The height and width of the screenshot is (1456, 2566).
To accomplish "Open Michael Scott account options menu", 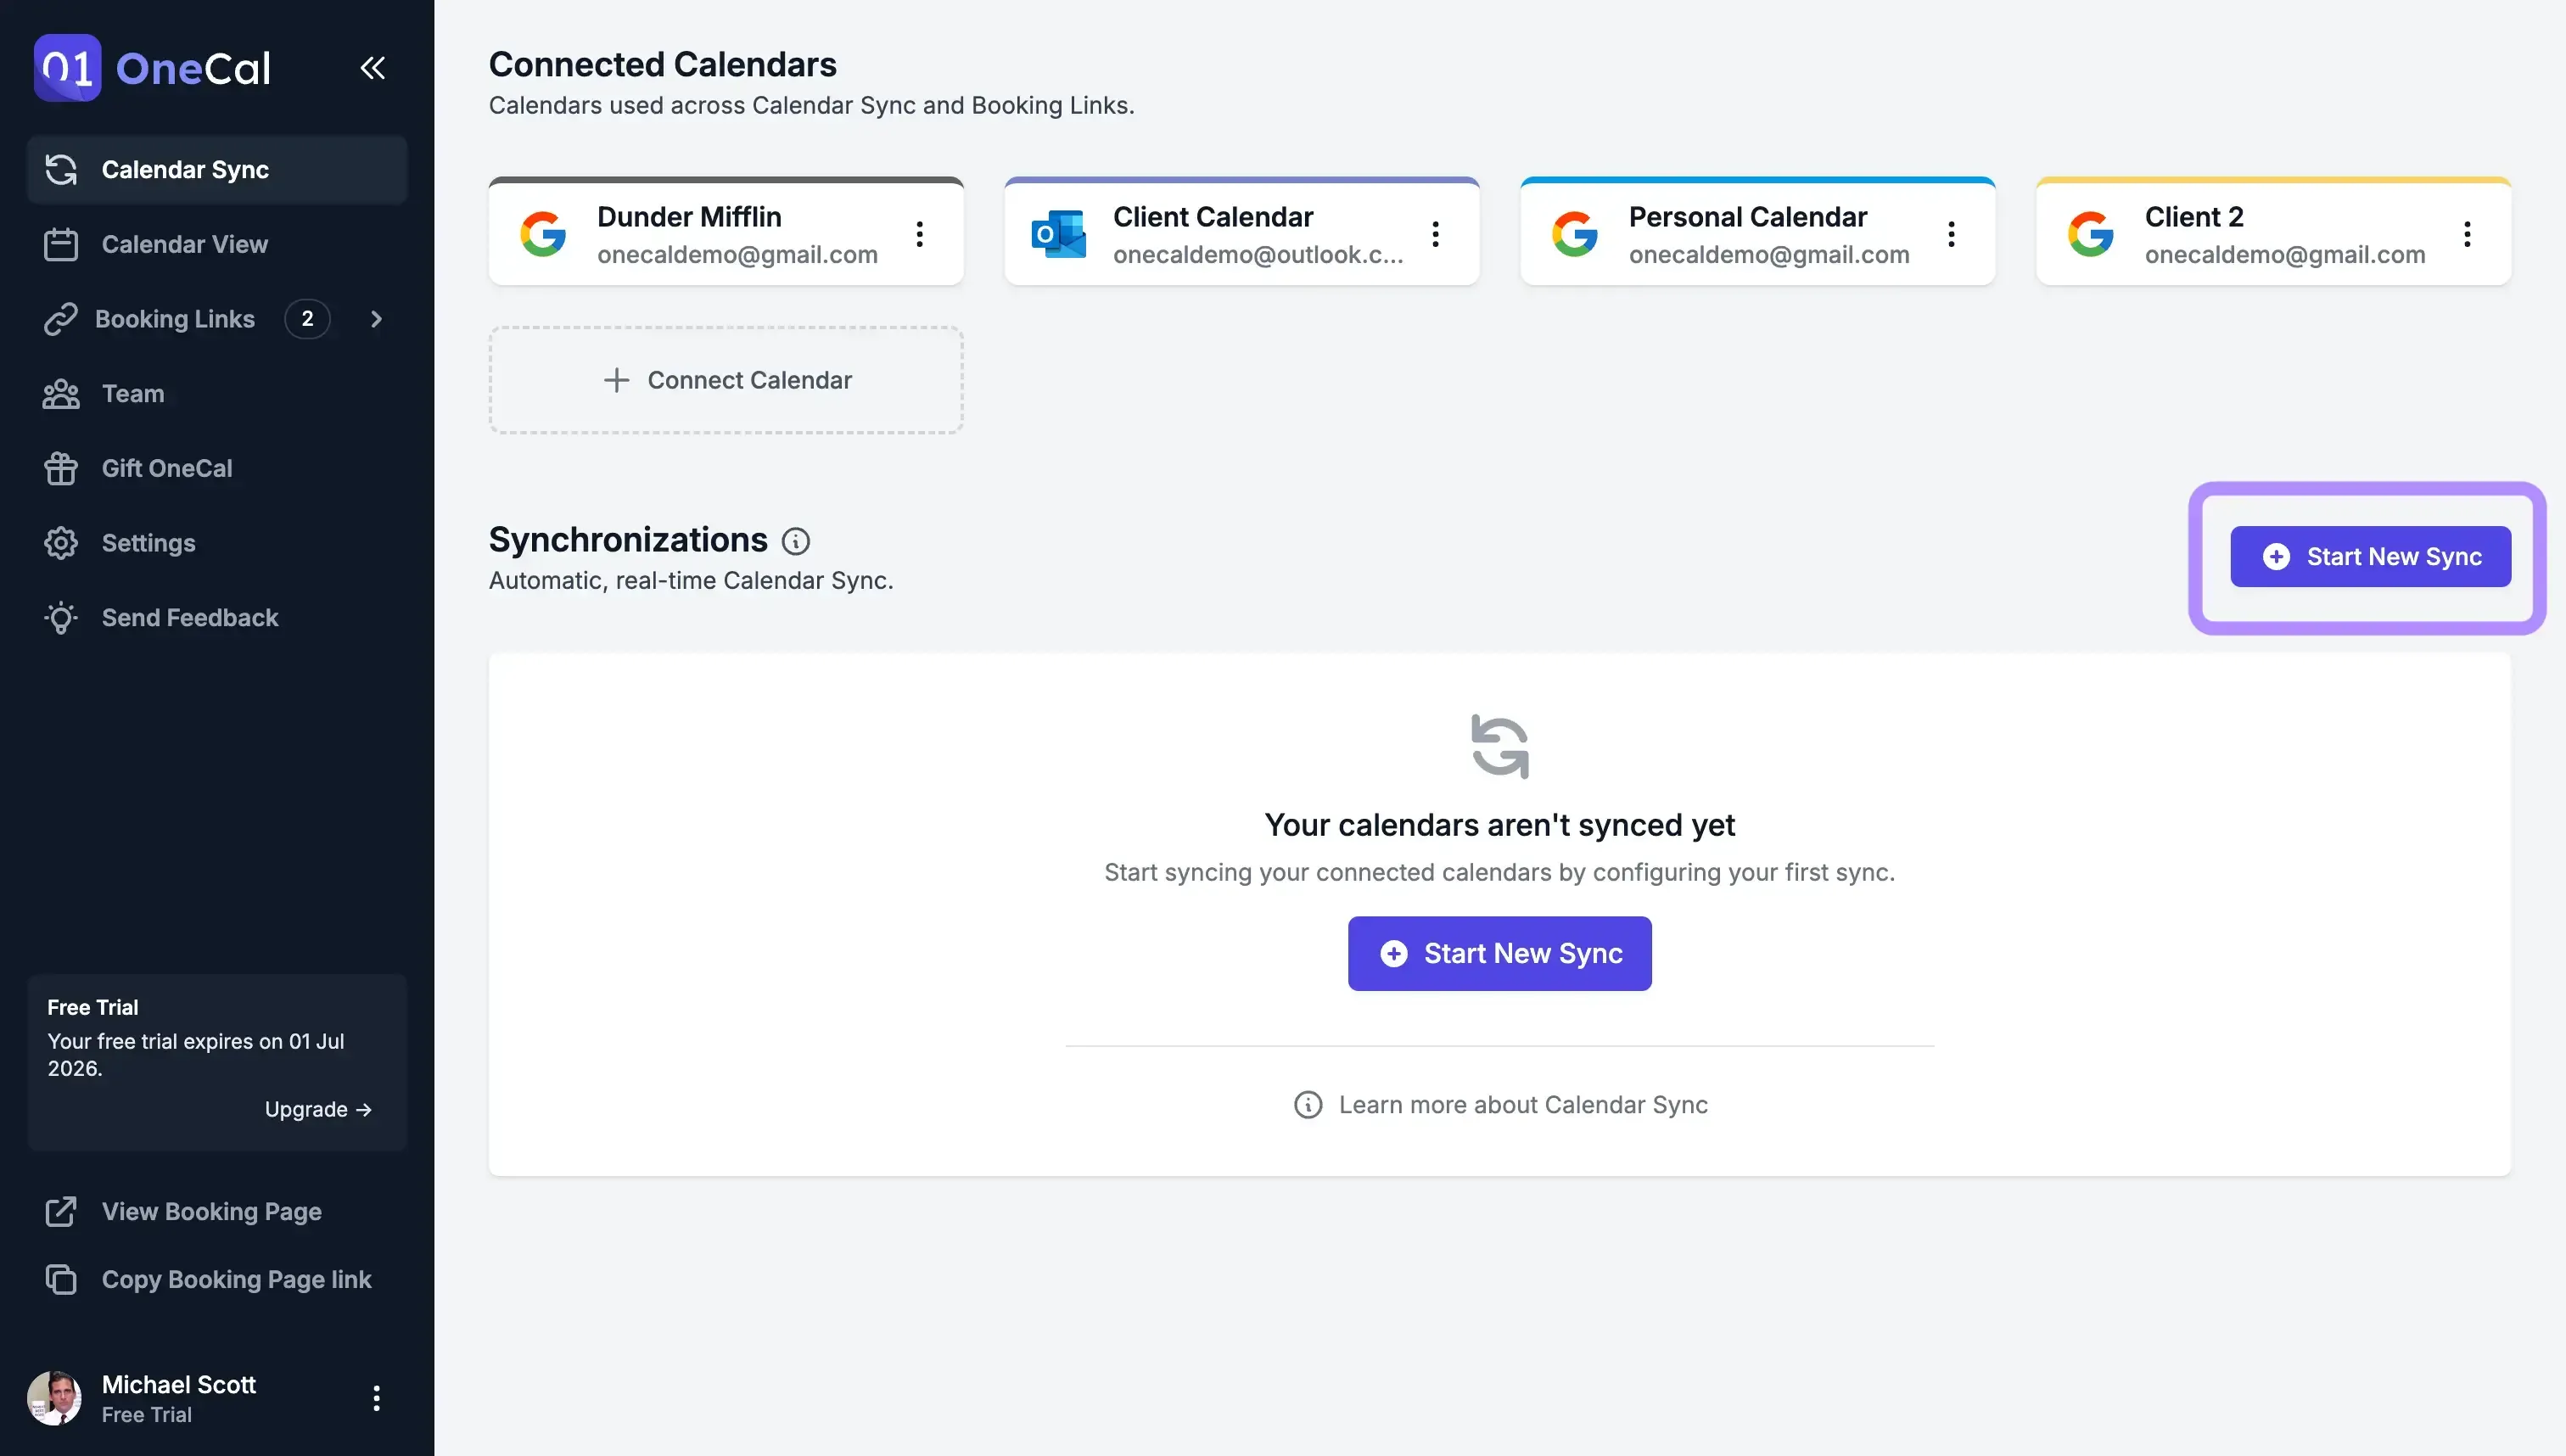I will click(376, 1397).
